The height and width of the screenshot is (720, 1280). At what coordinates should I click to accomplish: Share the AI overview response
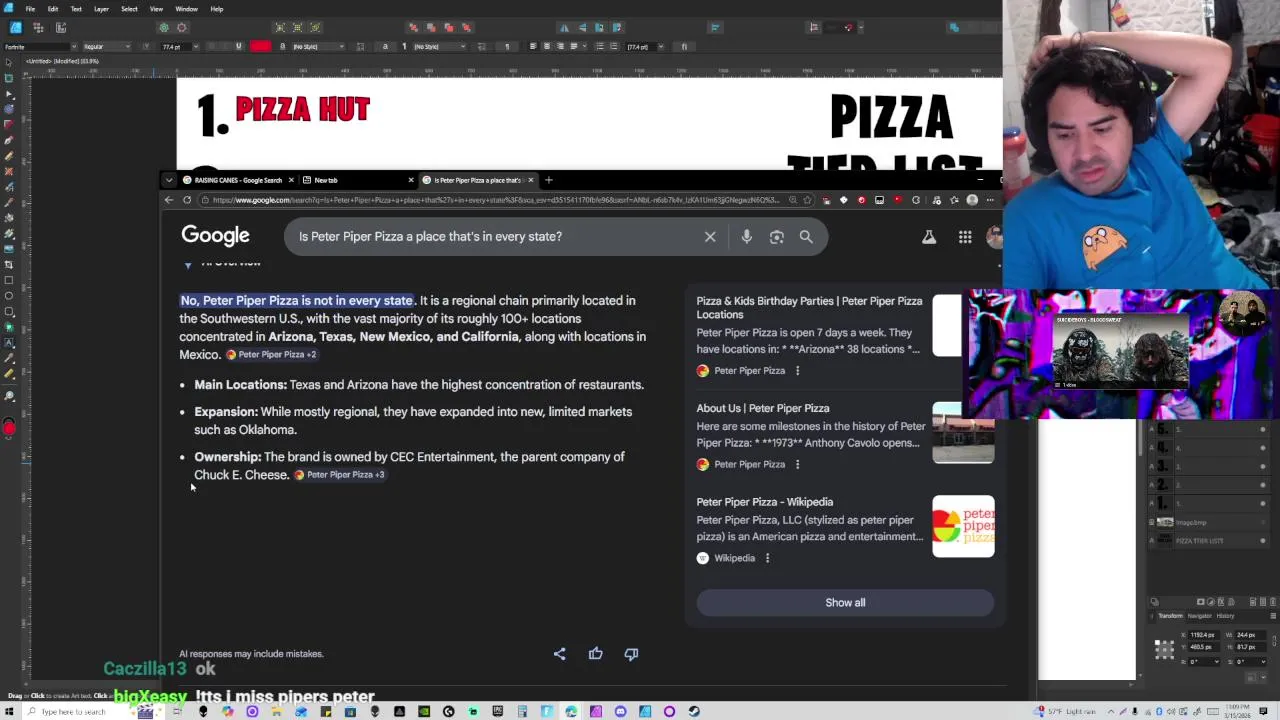[x=559, y=654]
